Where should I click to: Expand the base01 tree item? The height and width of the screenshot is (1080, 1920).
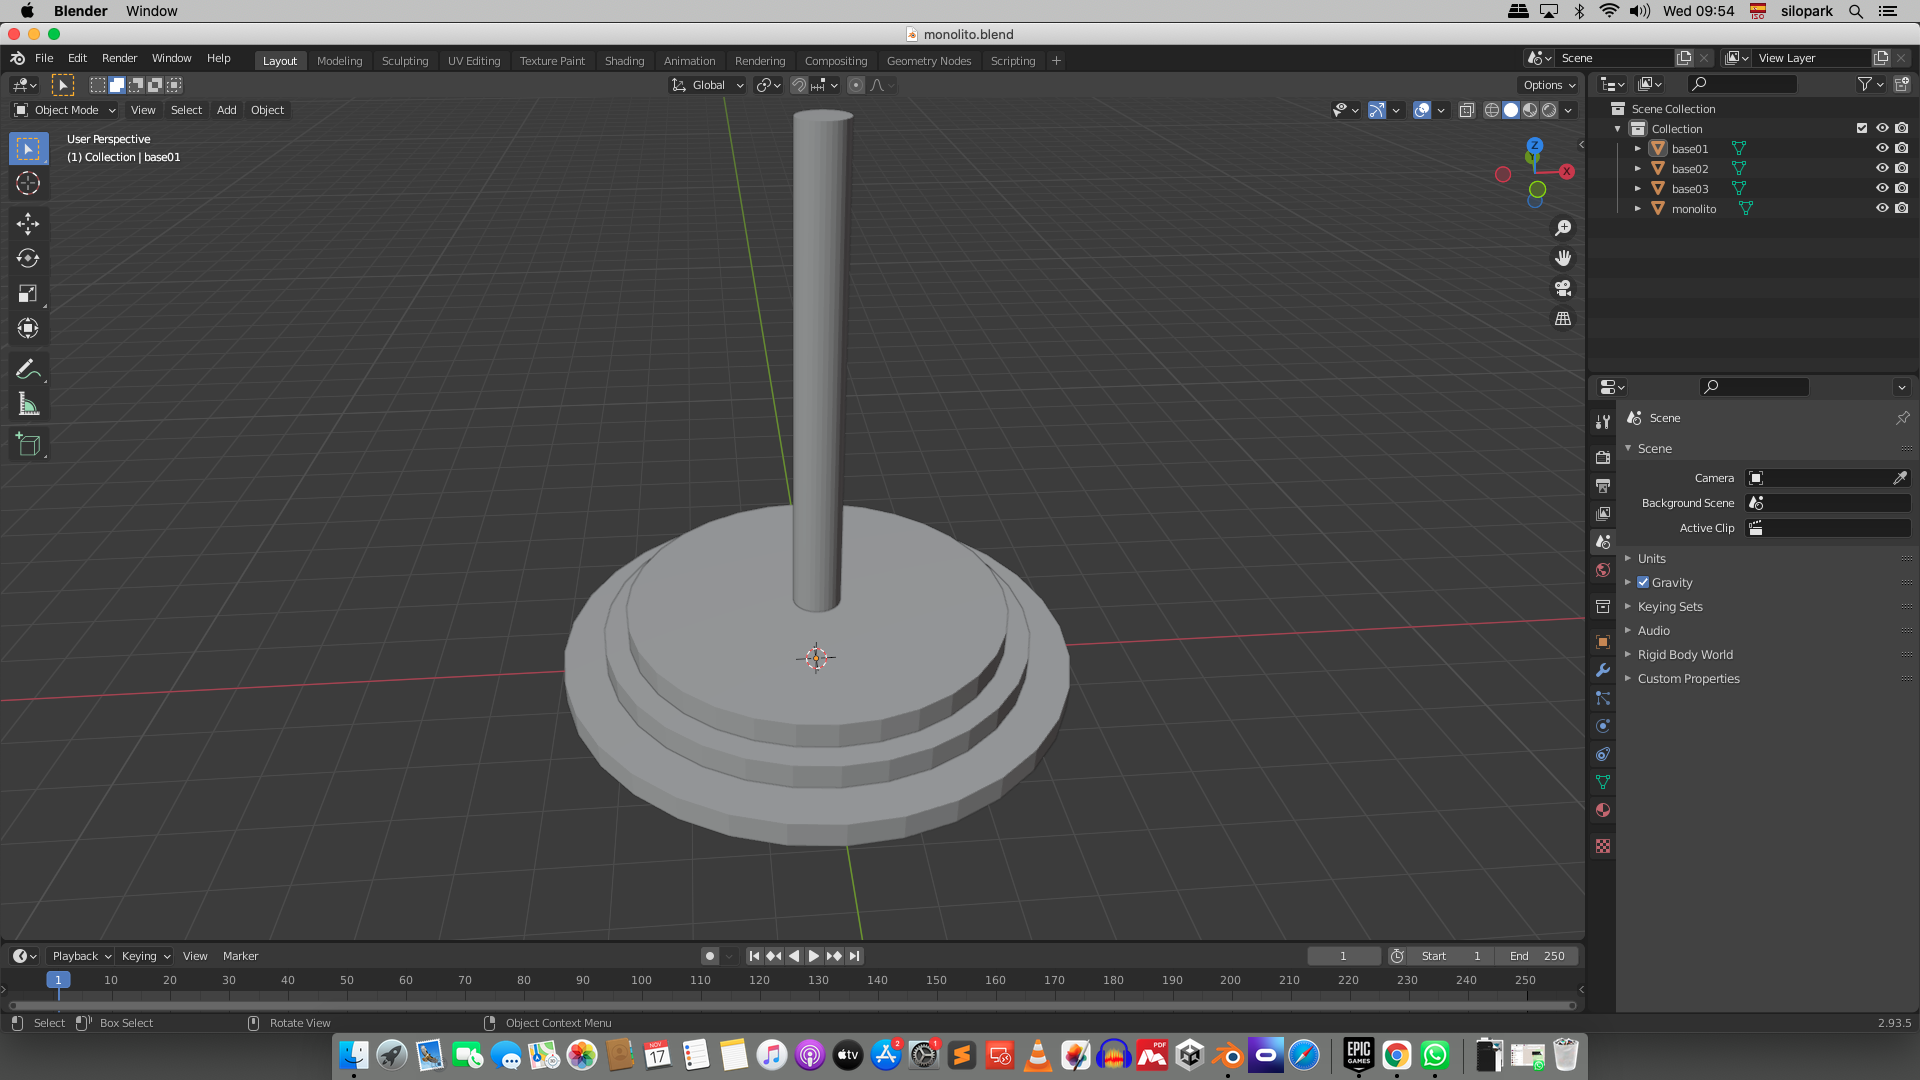[1638, 148]
